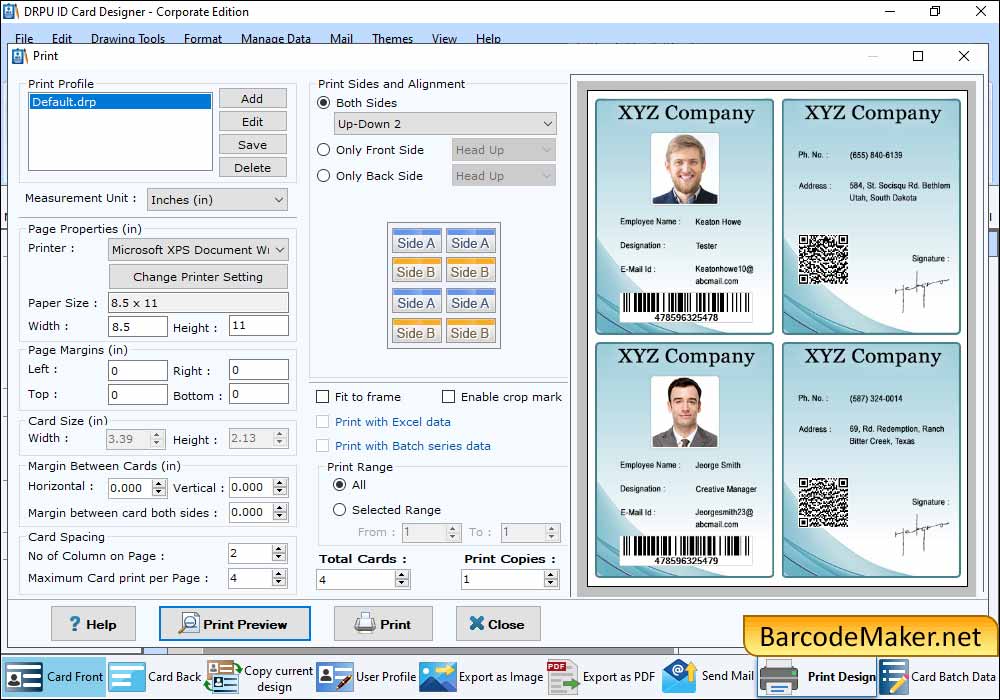
Task: Toggle Print with Batch series data checkbox
Action: 323,446
